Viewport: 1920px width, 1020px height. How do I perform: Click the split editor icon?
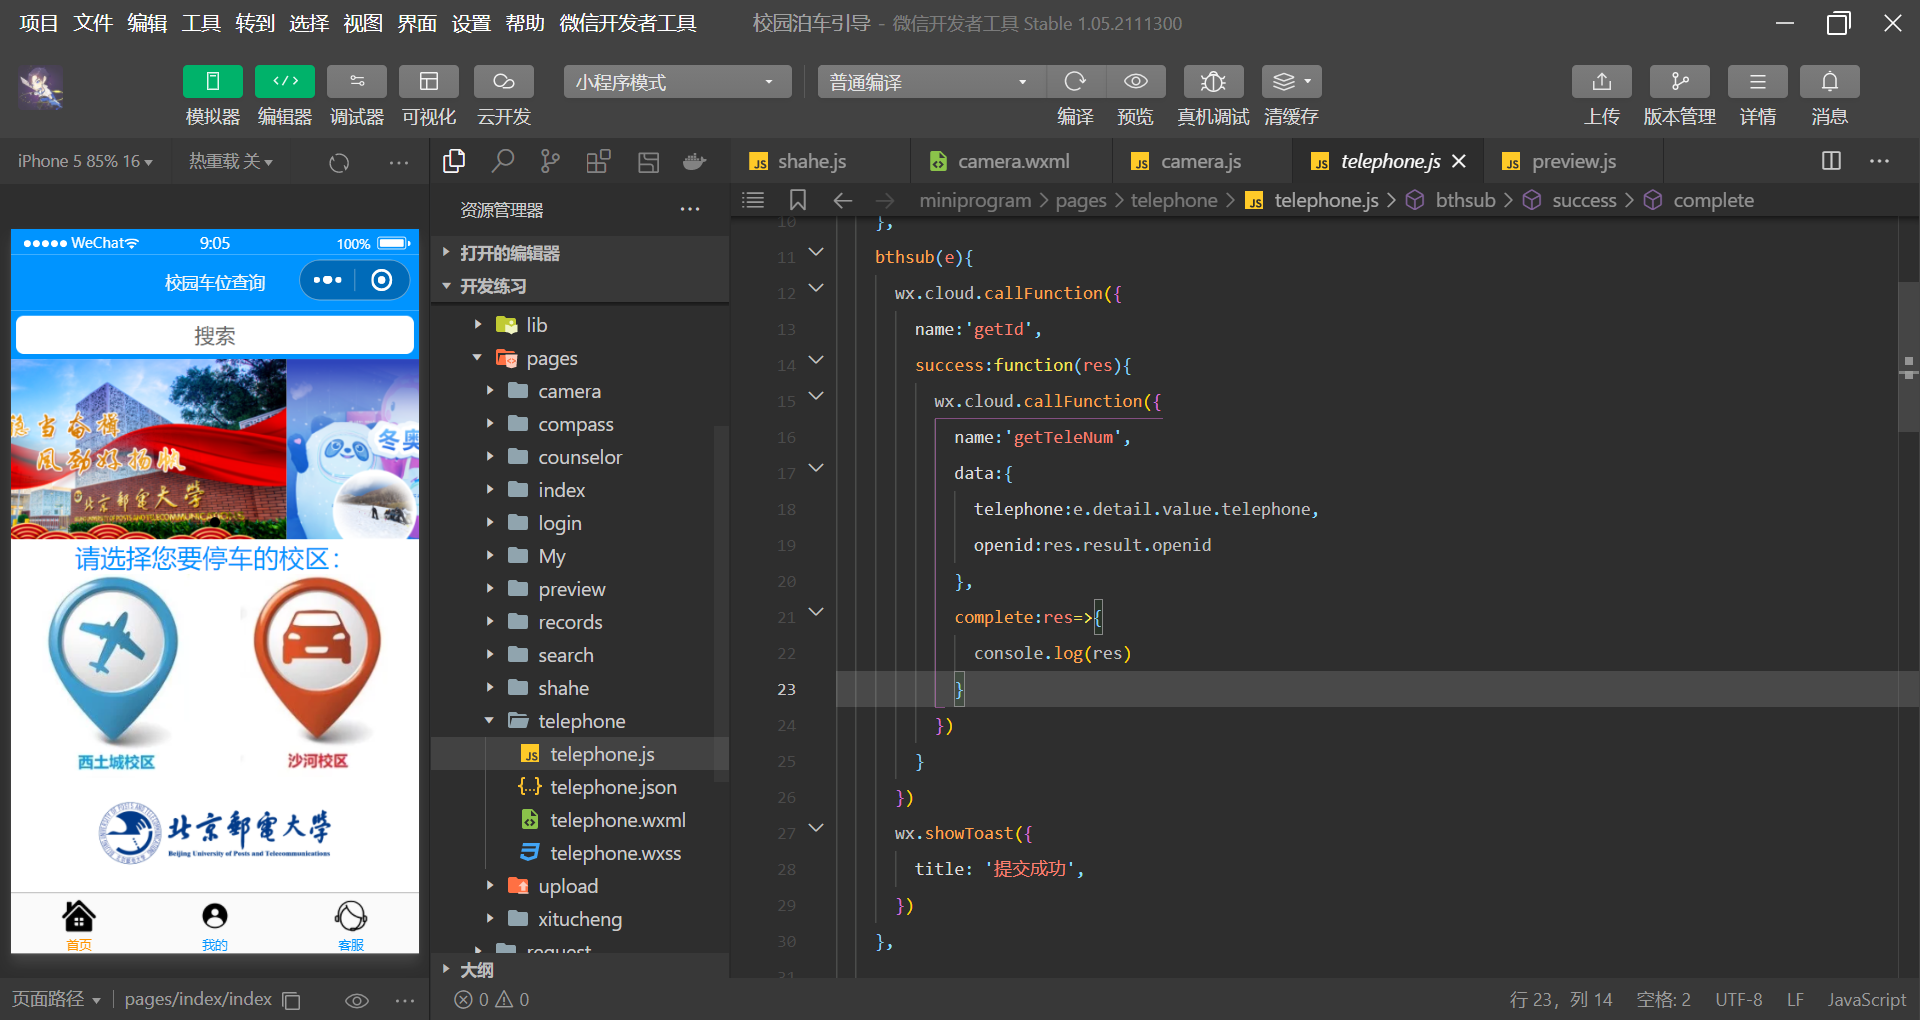(1831, 161)
